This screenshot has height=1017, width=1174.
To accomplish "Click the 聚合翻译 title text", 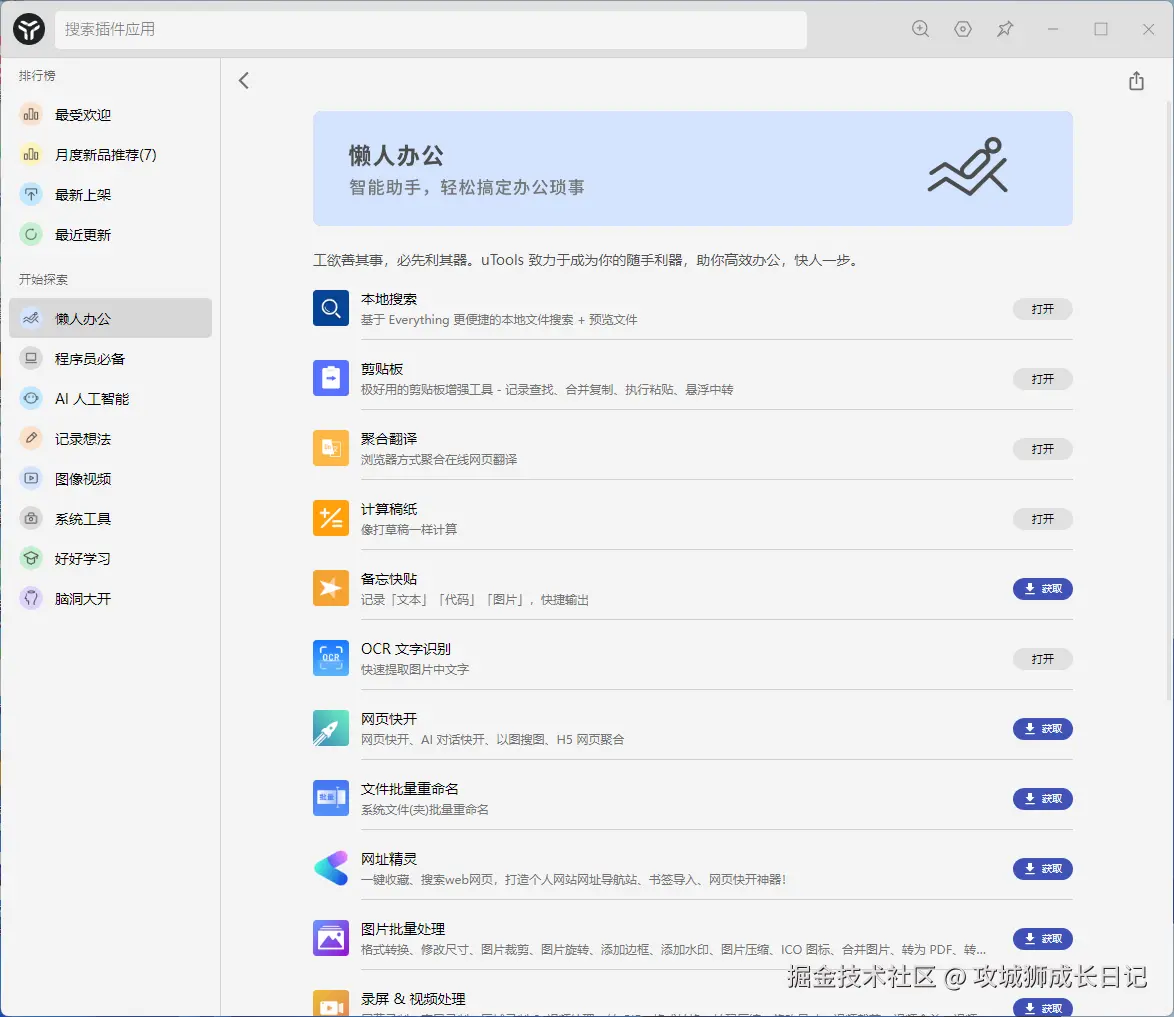I will click(389, 439).
